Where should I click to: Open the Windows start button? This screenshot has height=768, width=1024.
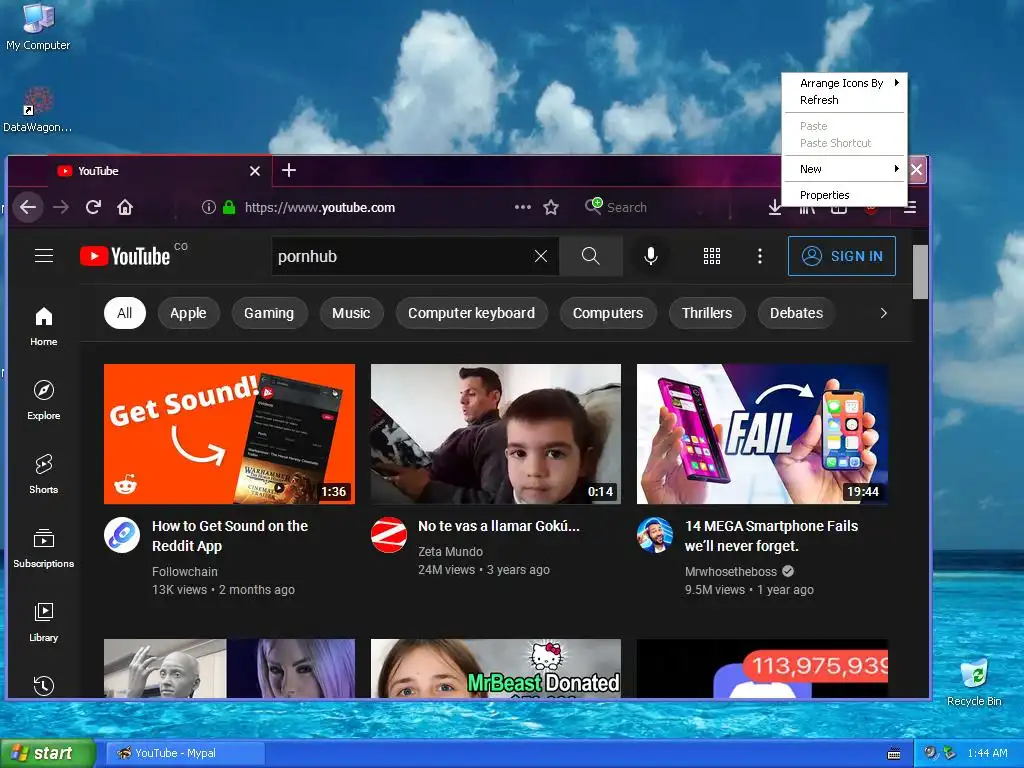[47, 753]
